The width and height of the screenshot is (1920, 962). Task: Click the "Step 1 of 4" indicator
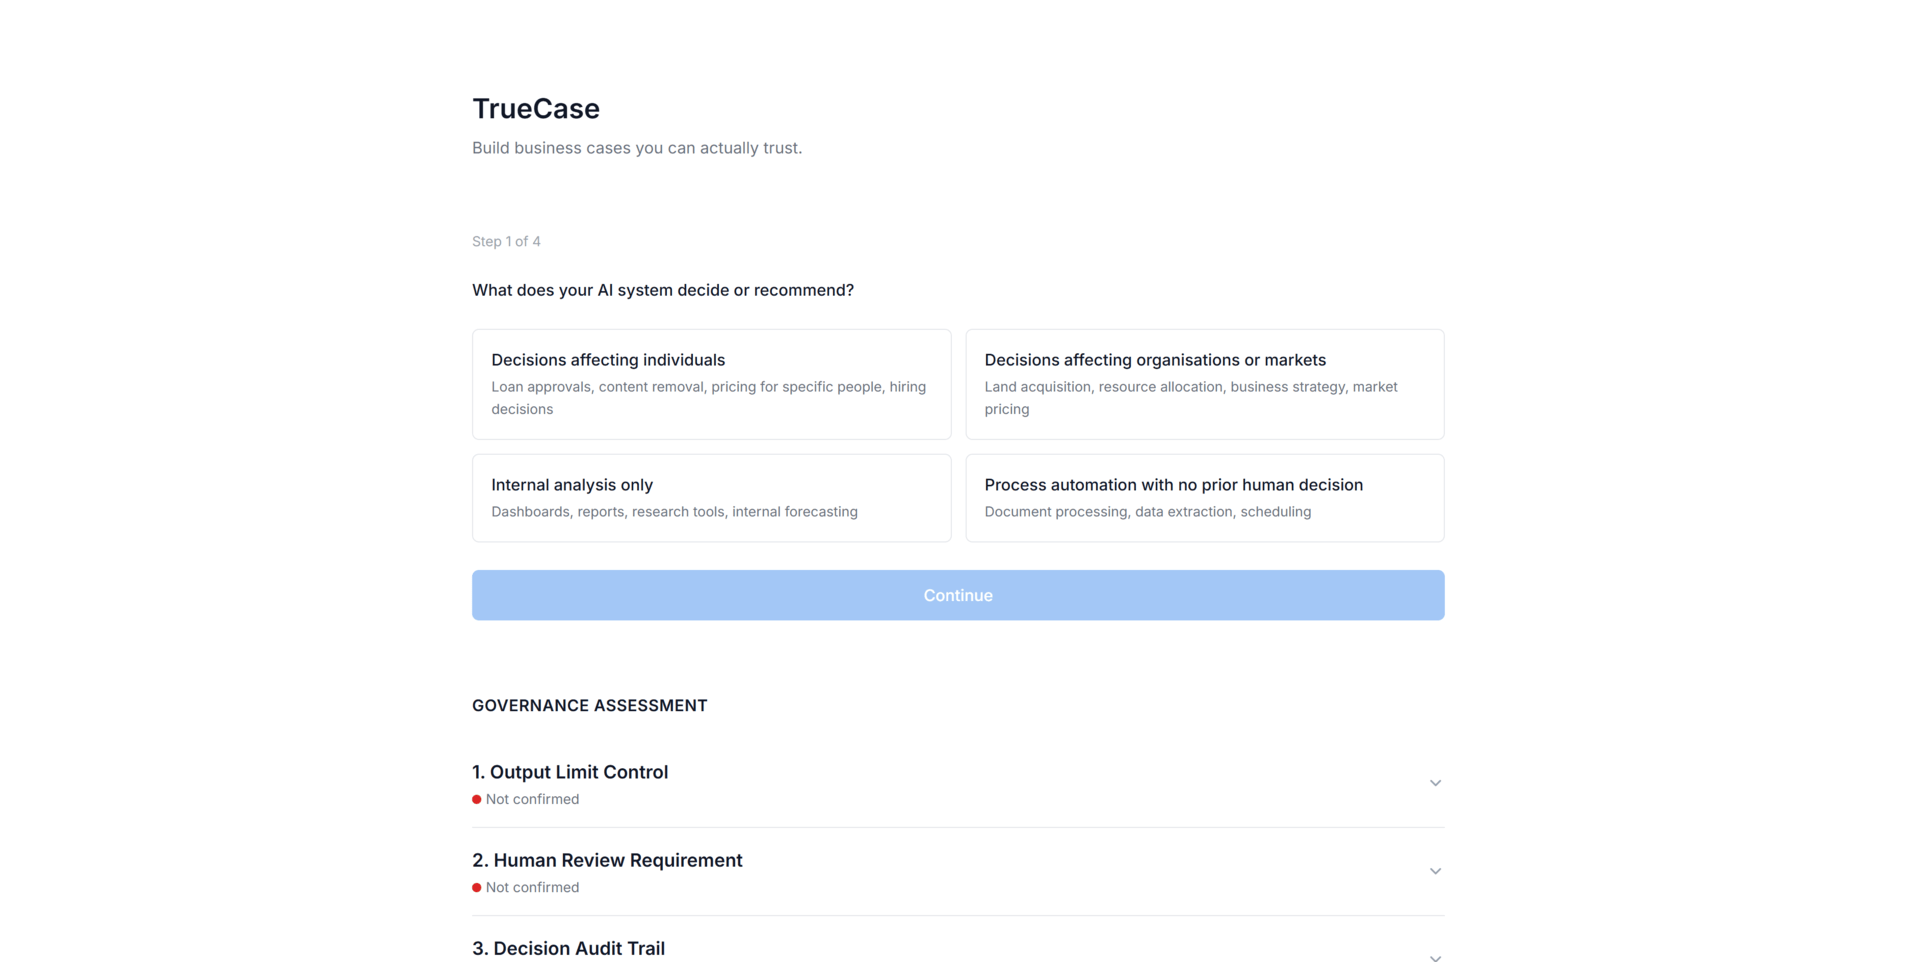coord(506,242)
